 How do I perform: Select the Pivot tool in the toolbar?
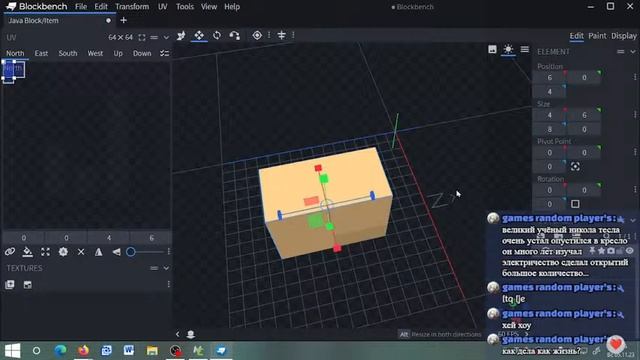pyautogui.click(x=235, y=36)
